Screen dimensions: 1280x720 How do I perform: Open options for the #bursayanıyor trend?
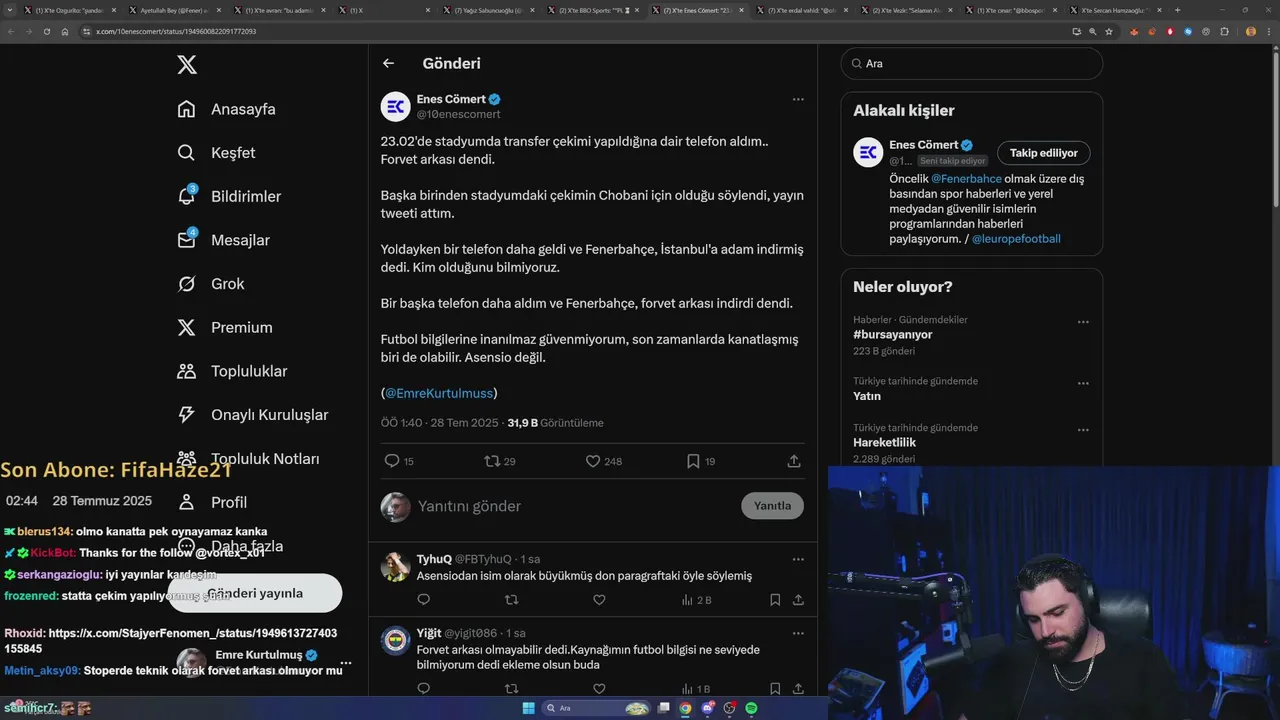click(x=1083, y=322)
